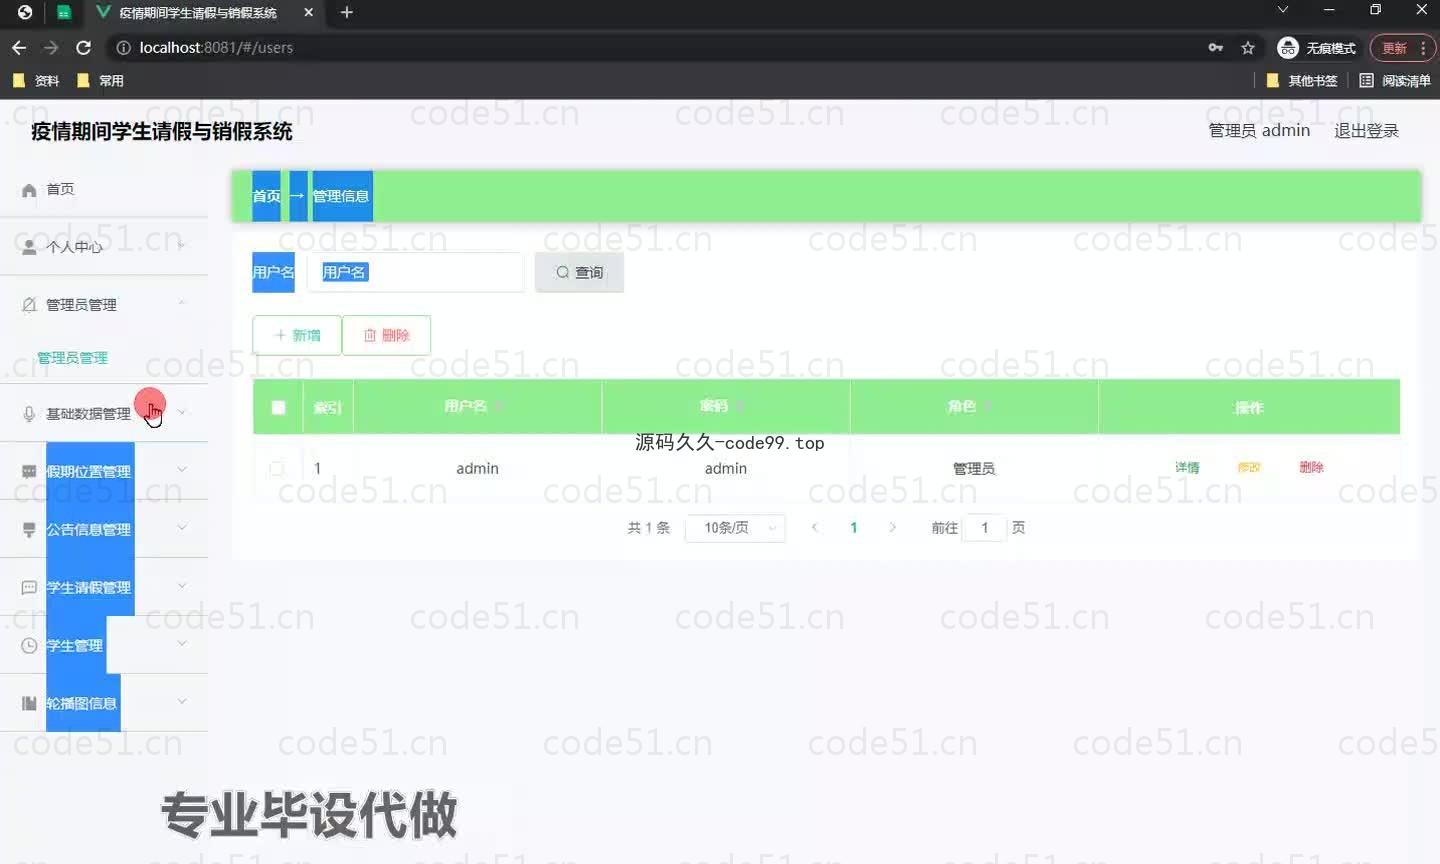Click the 查询 search button
The image size is (1440, 864).
tap(579, 272)
